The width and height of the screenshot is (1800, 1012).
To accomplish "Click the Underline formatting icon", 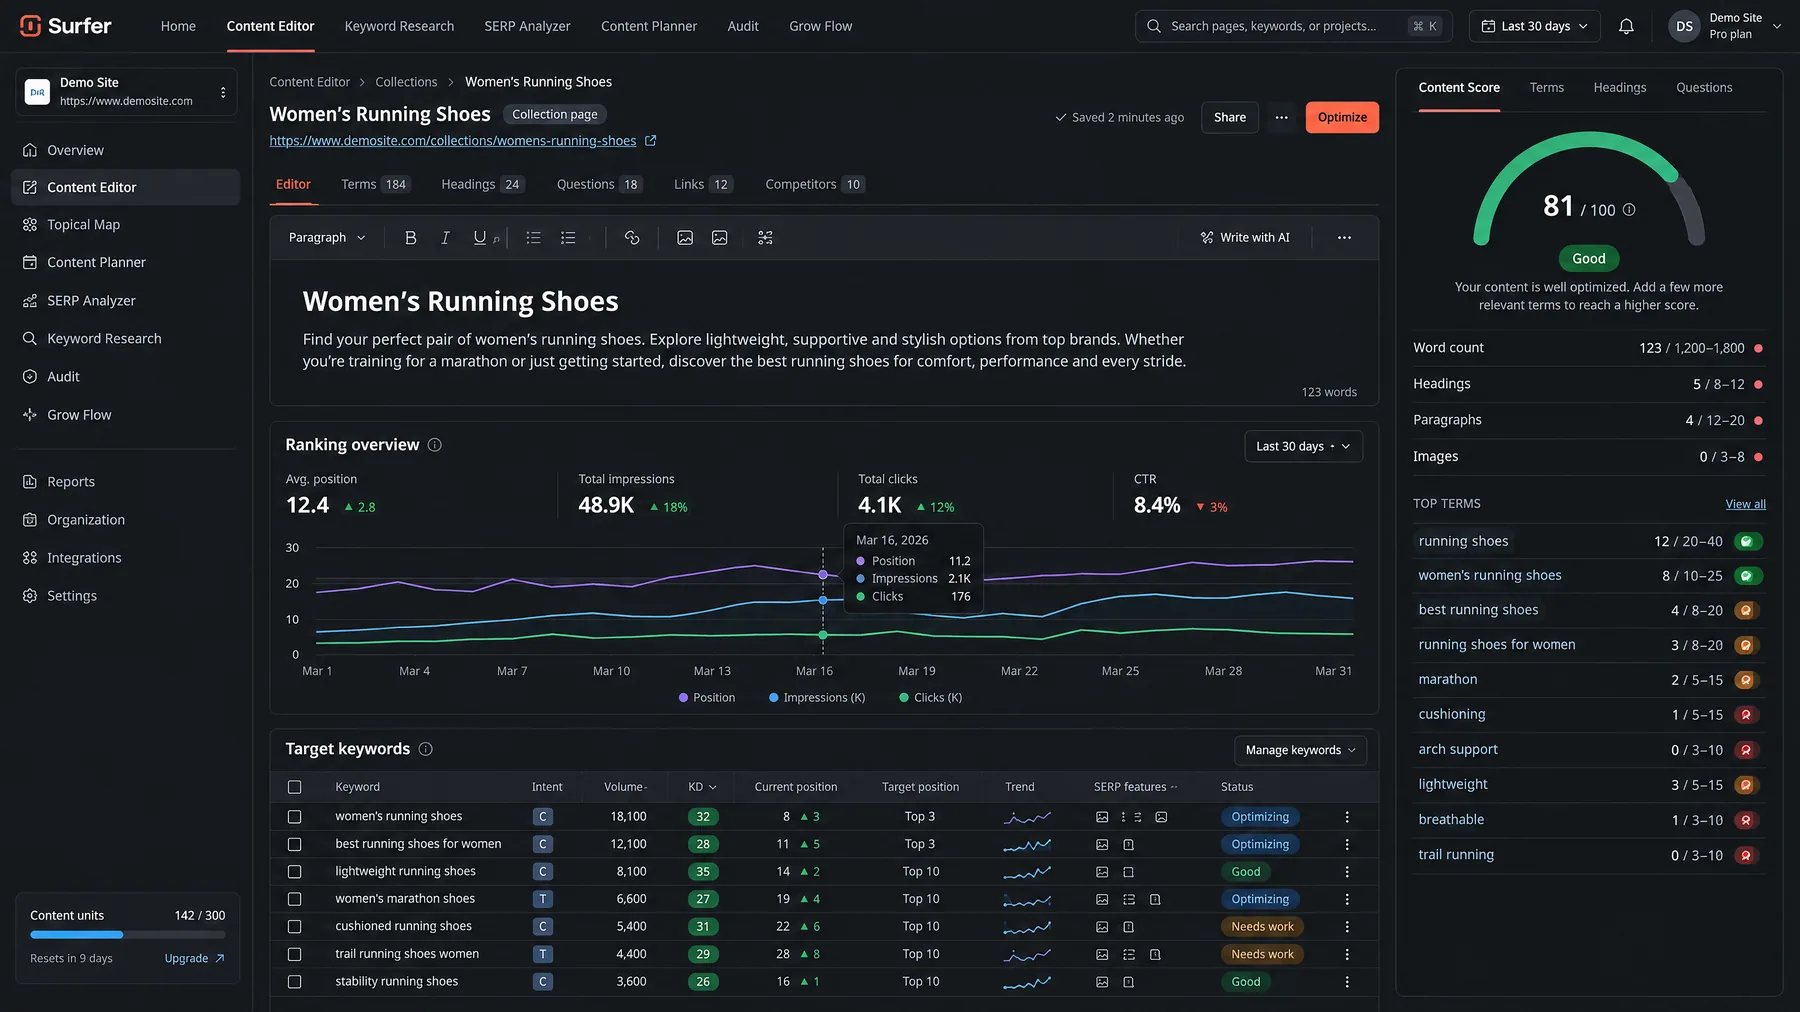I will pyautogui.click(x=480, y=238).
